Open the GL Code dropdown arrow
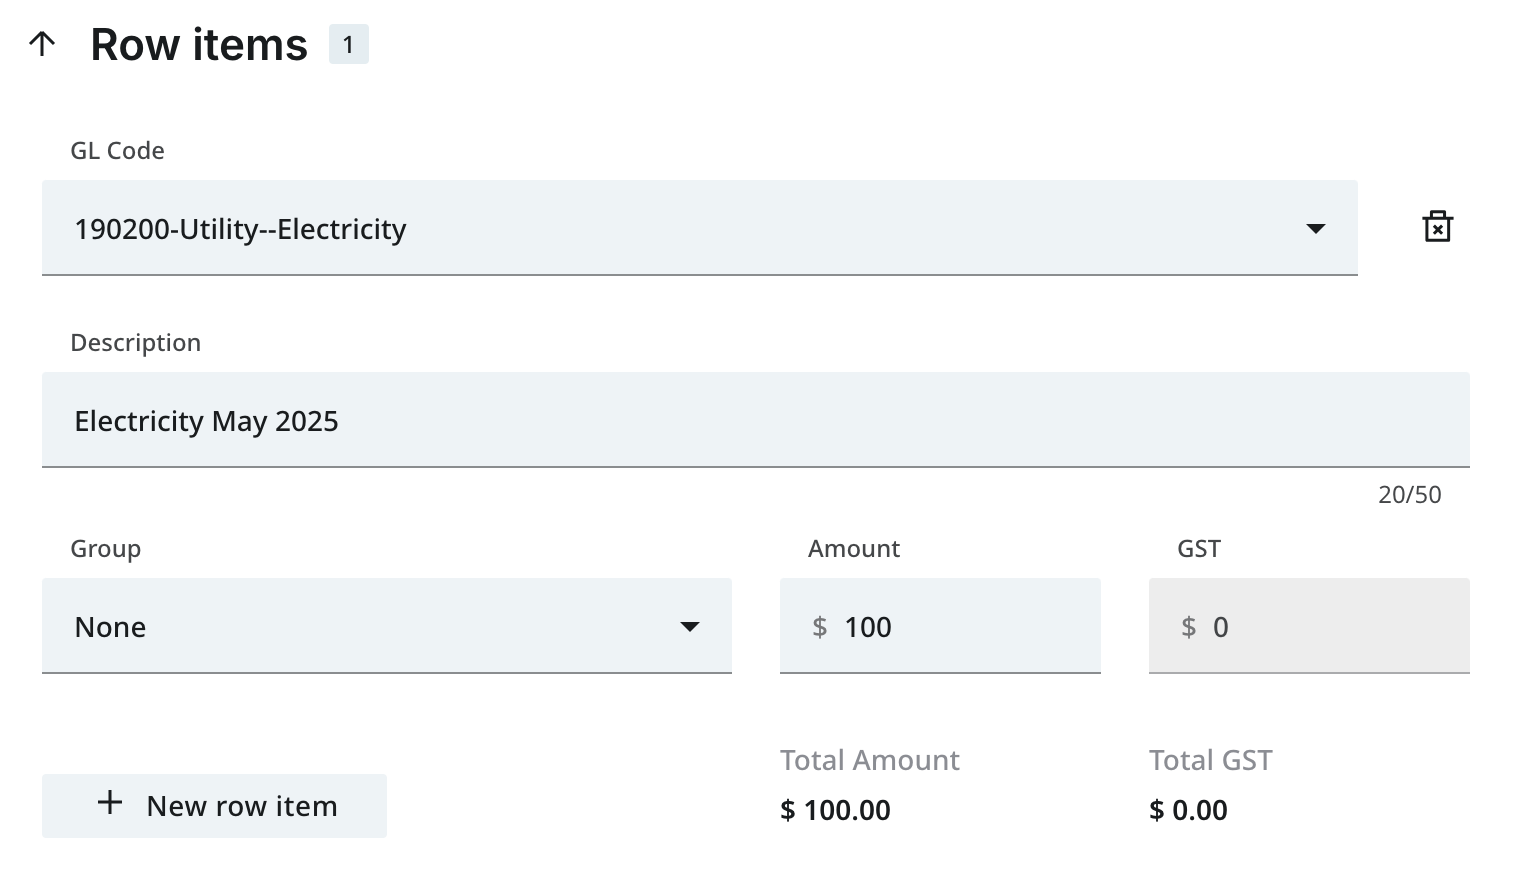This screenshot has height=886, width=1538. pyautogui.click(x=1316, y=229)
